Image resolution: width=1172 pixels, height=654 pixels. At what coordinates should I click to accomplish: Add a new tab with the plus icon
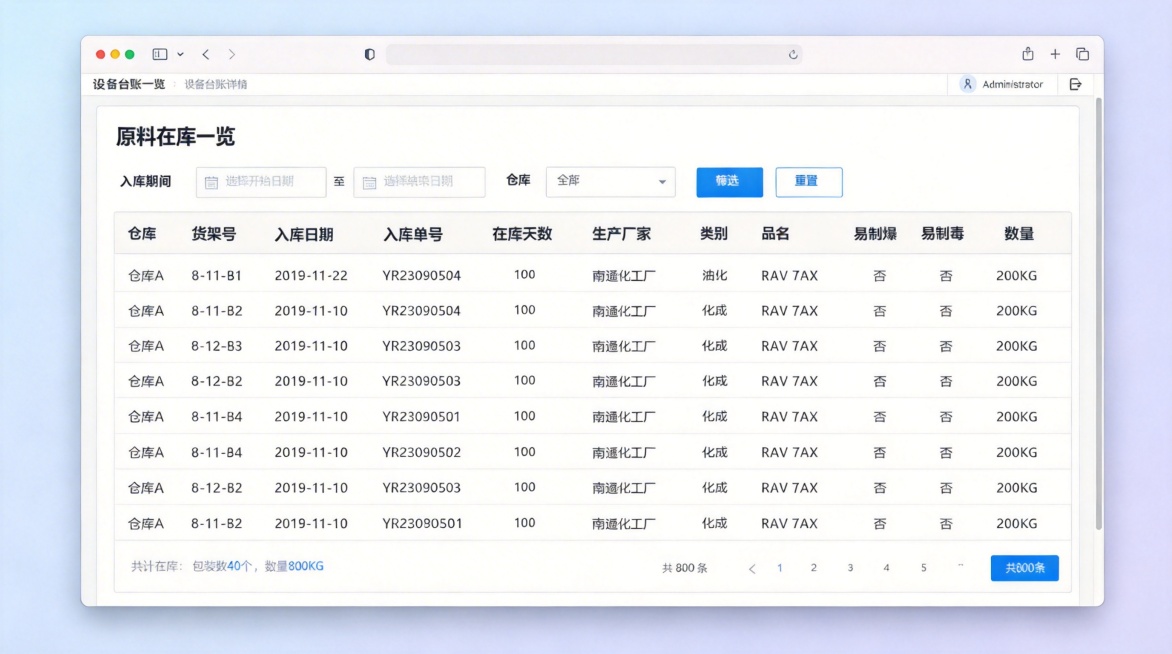pyautogui.click(x=1055, y=54)
